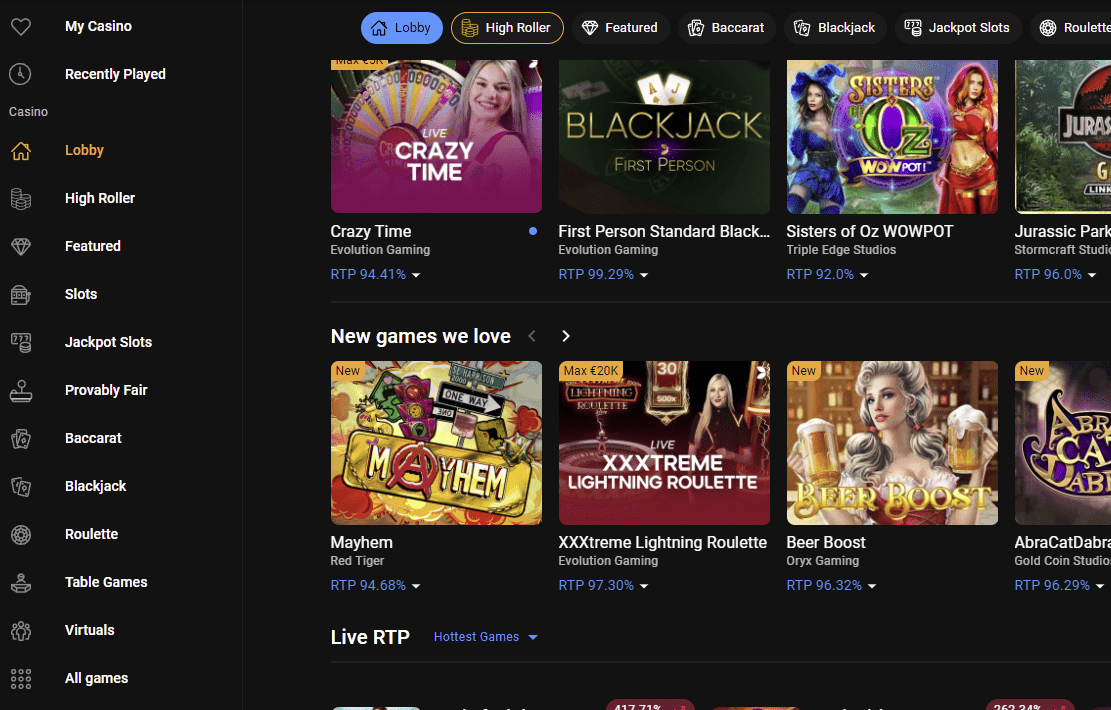Select the Jackpot Slots top tab
1111x710 pixels.
(956, 28)
